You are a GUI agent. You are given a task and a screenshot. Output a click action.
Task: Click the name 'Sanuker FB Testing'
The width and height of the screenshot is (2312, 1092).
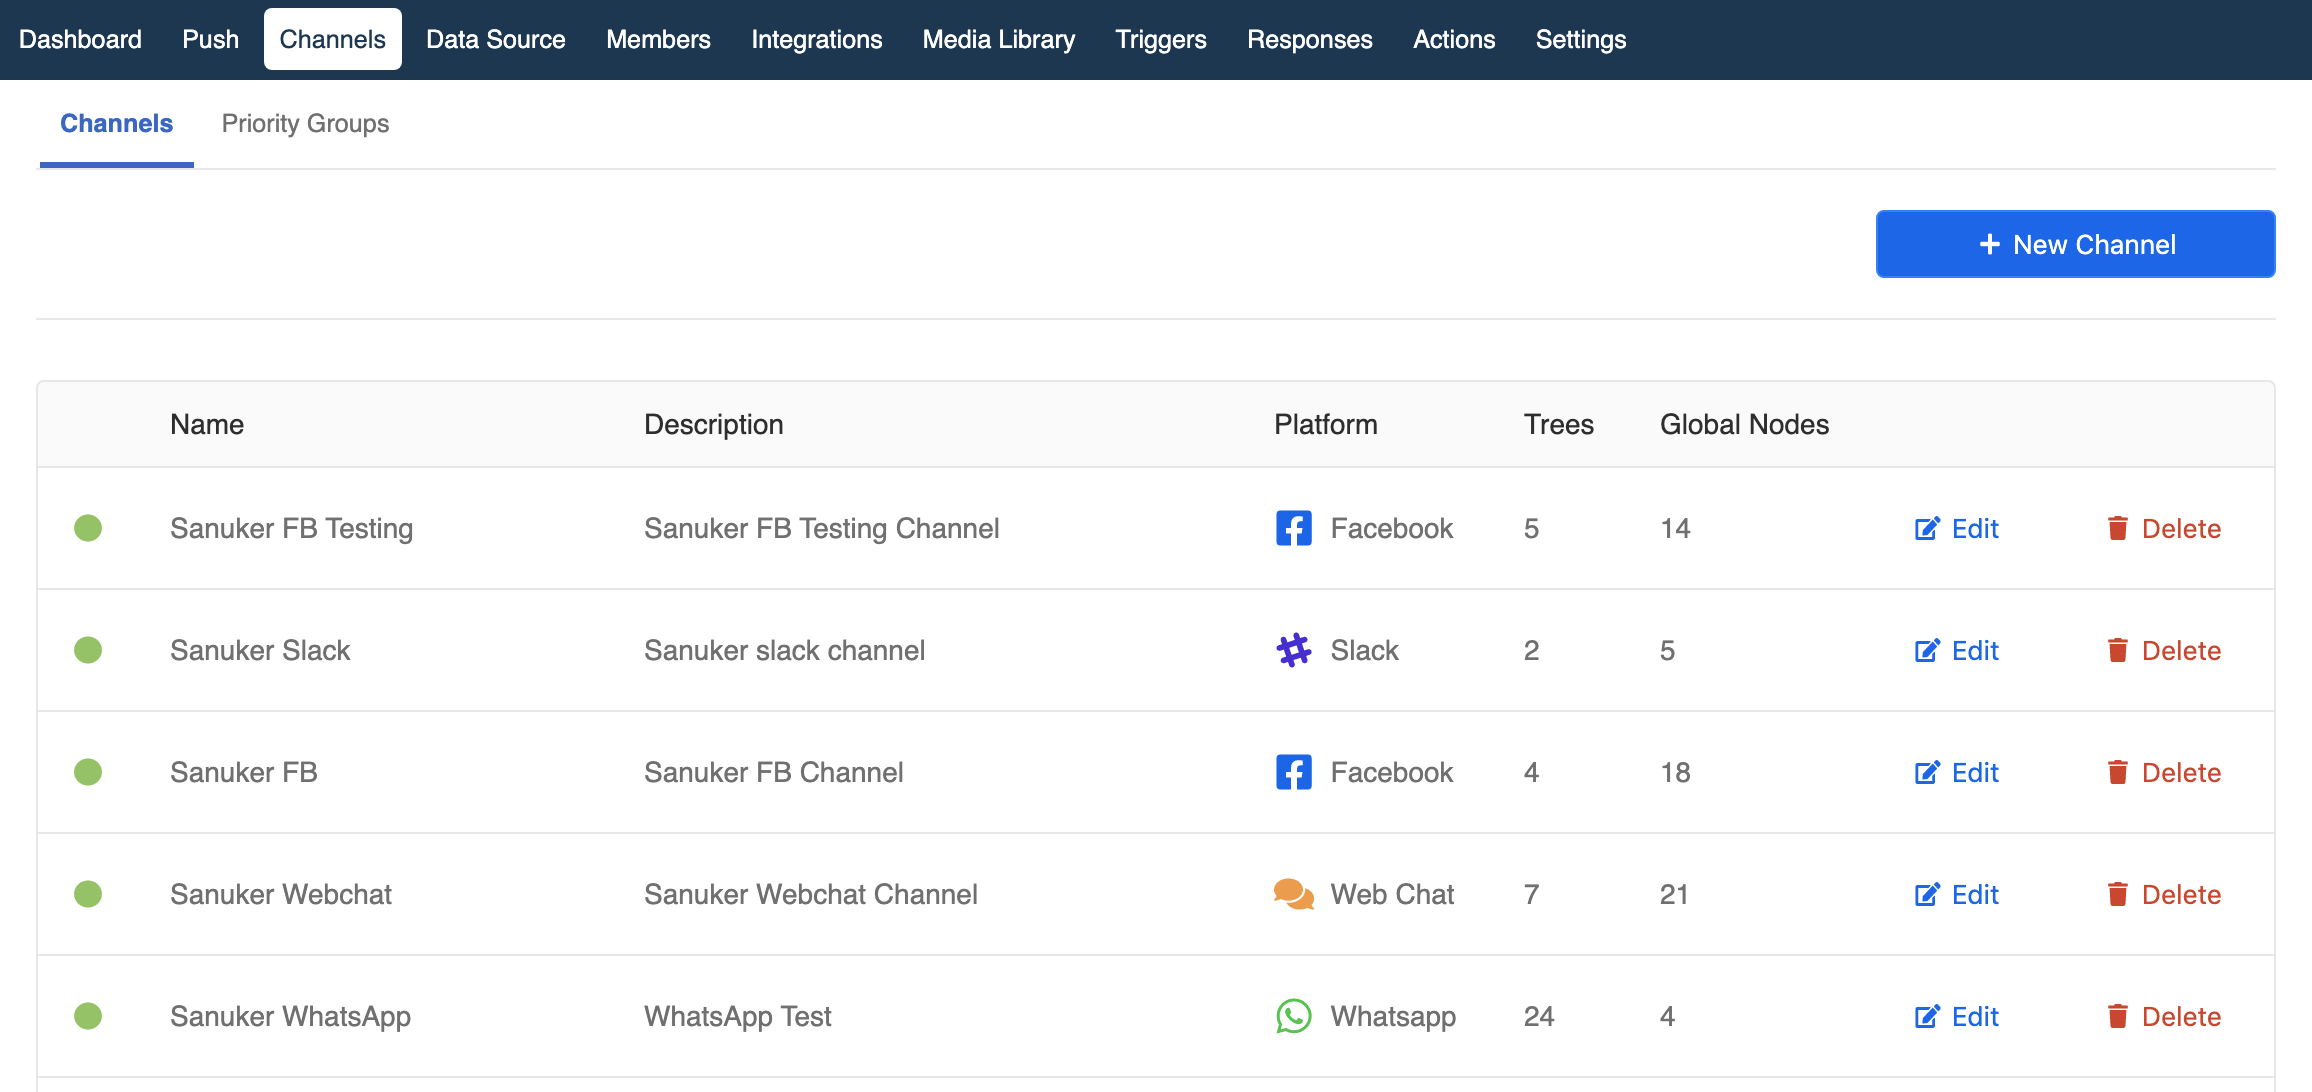[291, 528]
